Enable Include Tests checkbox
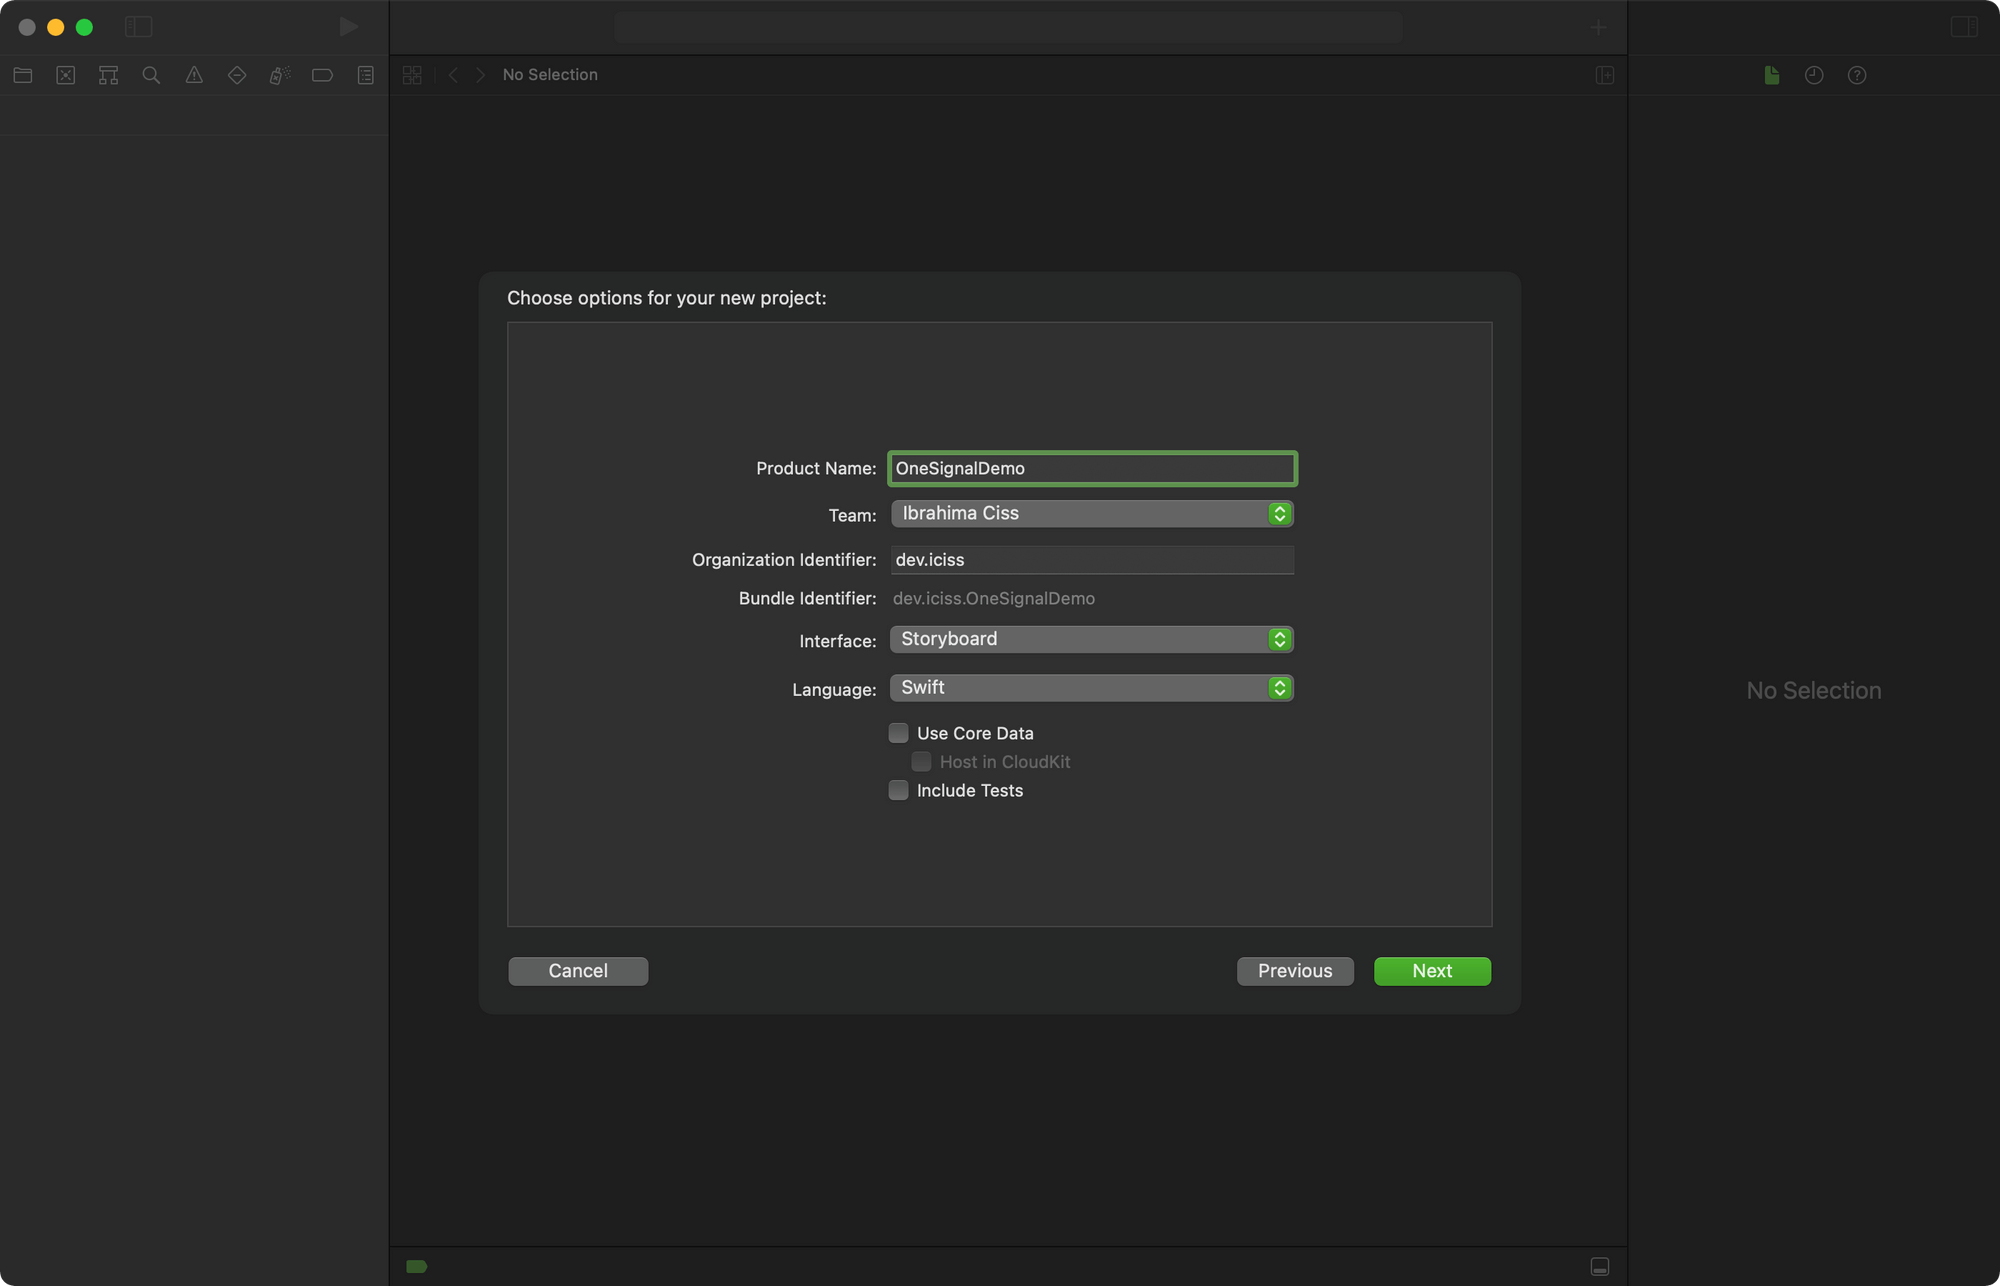 [899, 790]
